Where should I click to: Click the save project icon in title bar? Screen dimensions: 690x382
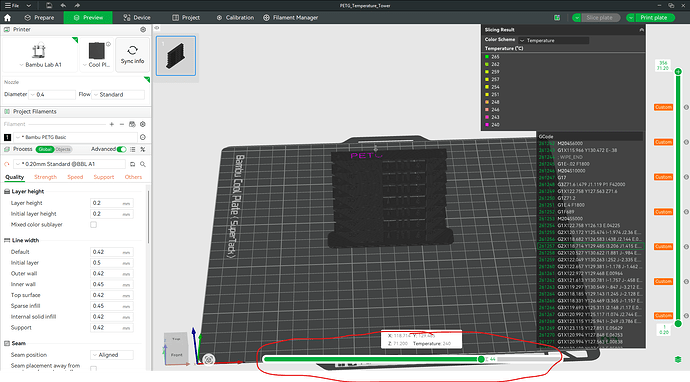[49, 5]
